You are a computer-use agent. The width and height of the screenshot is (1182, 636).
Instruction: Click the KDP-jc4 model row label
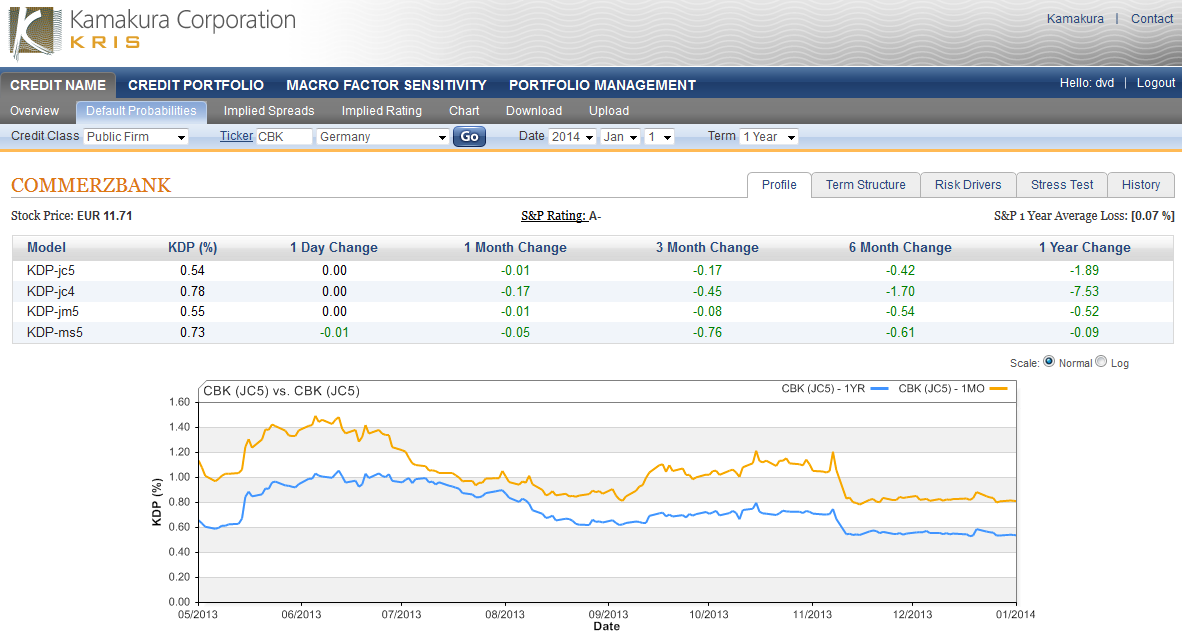tap(51, 292)
